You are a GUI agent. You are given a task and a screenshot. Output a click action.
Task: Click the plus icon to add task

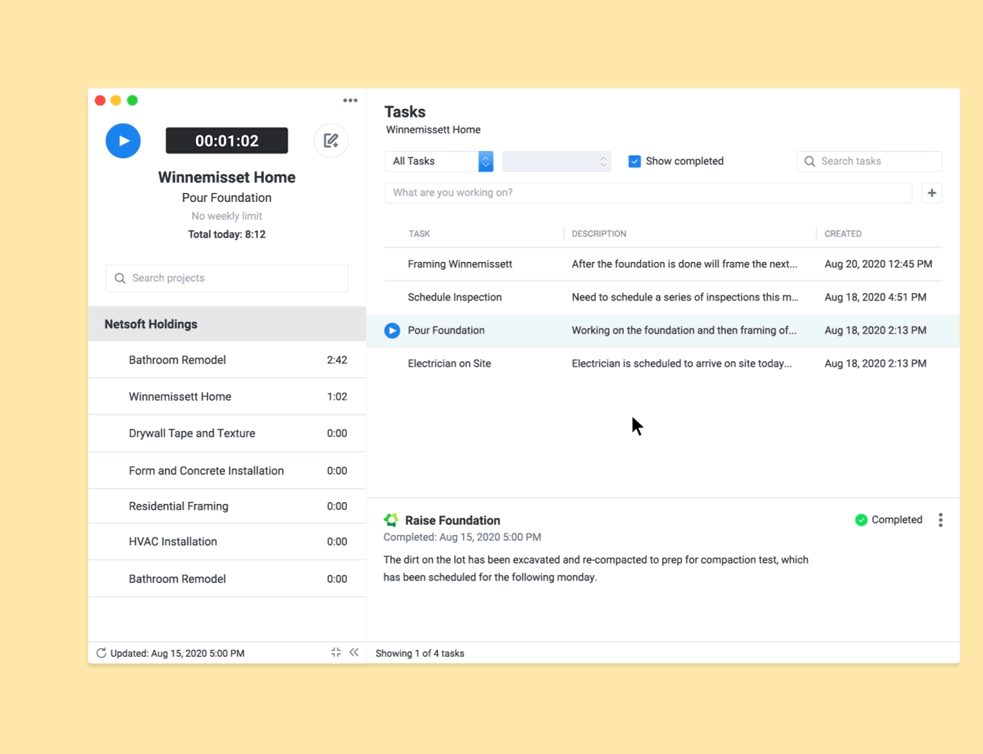coord(932,193)
